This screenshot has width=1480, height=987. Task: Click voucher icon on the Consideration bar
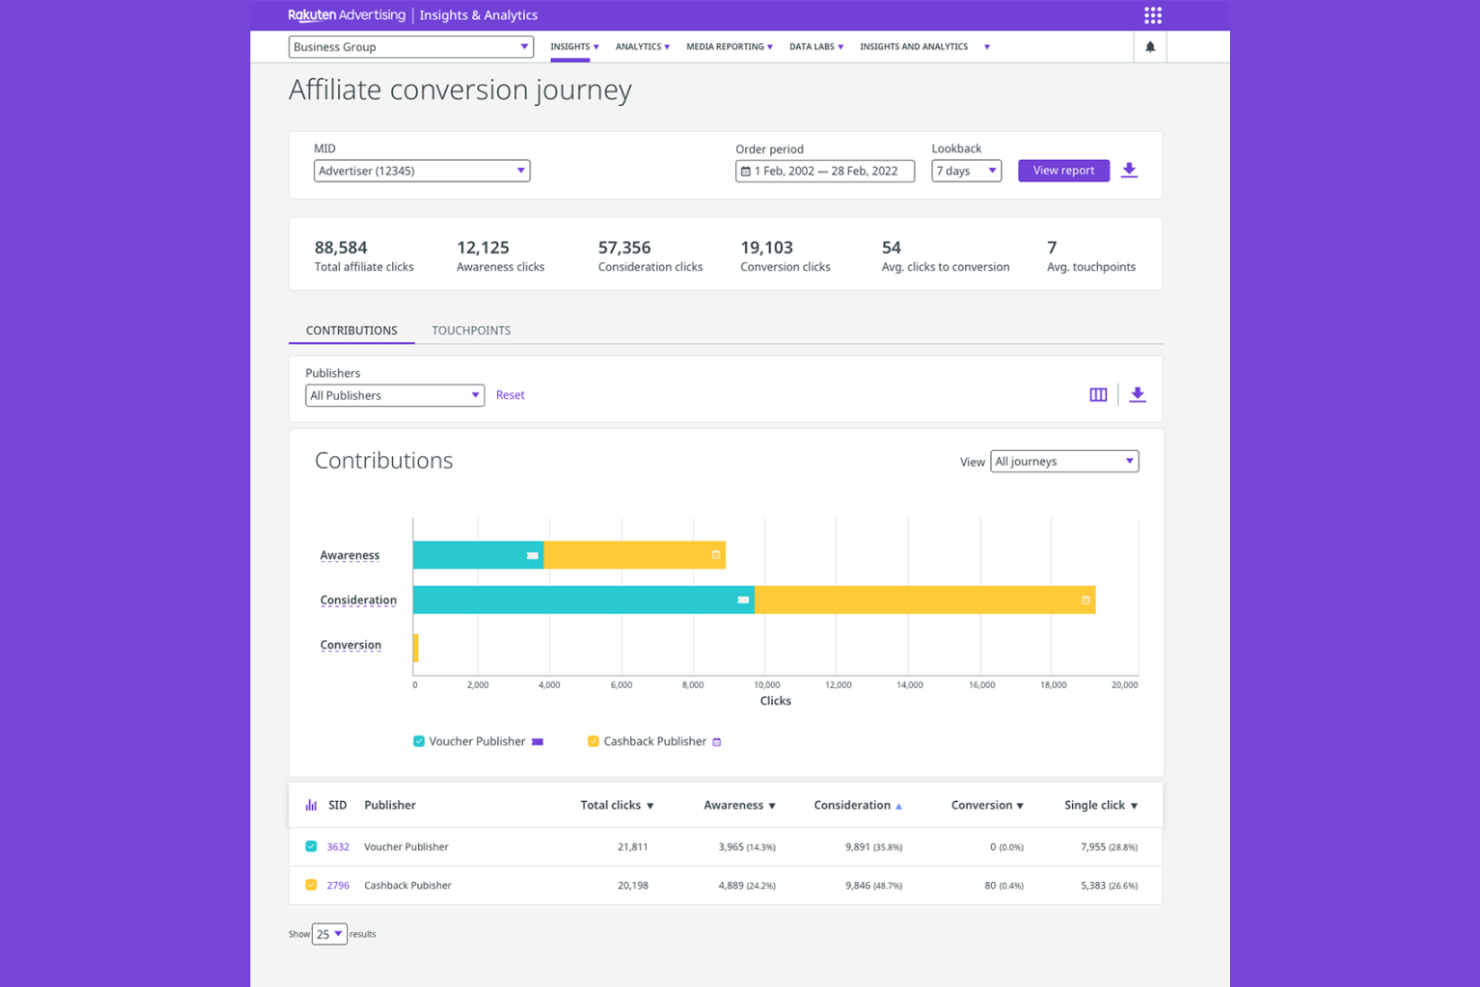pyautogui.click(x=743, y=600)
